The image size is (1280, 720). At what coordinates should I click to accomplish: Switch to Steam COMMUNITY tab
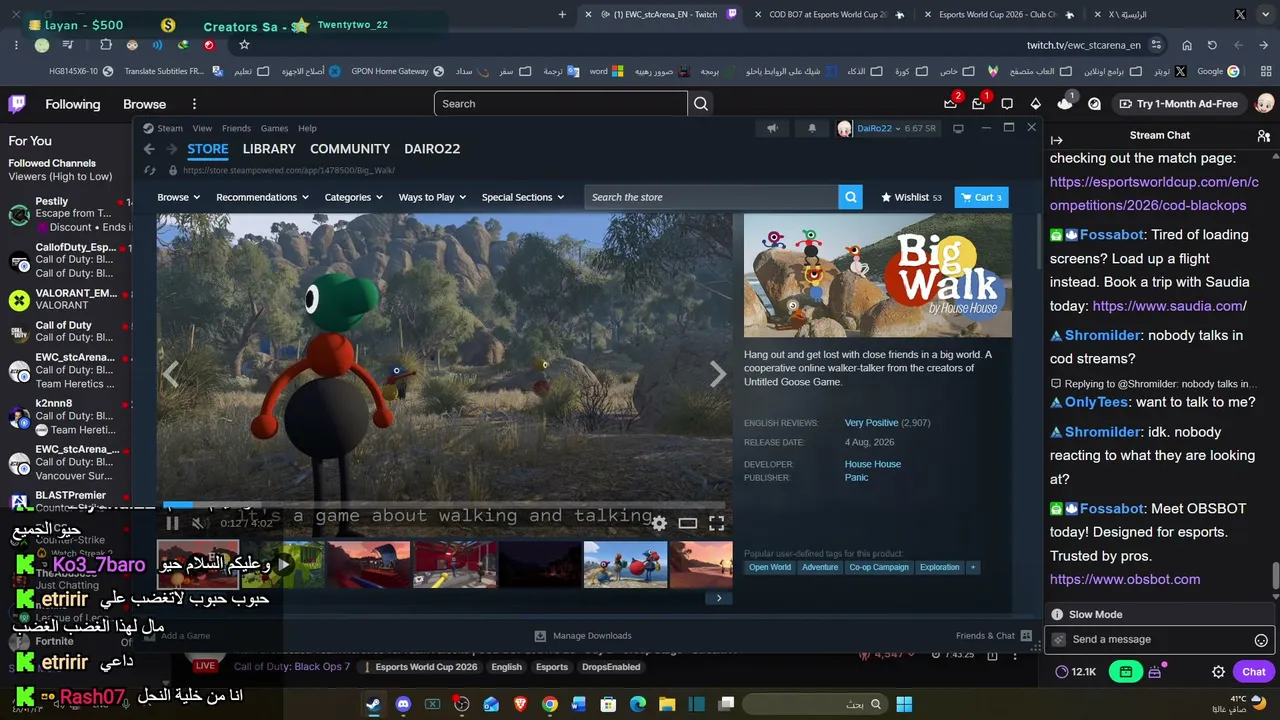[x=350, y=149]
